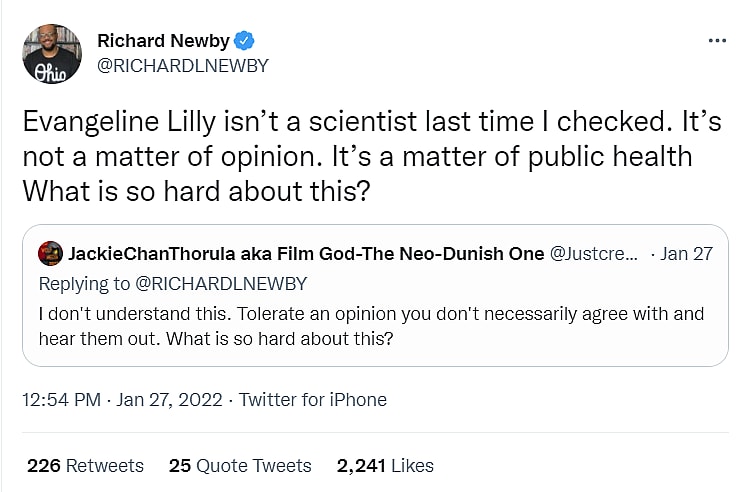Open the Richard Newby display name link

point(164,41)
